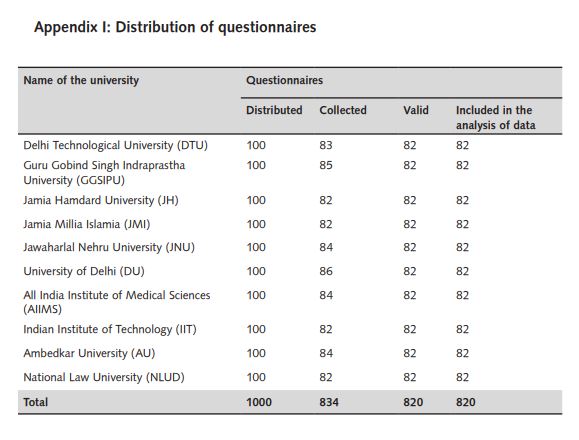Click Guru Gobind Singh Indraprastha University name

click(x=104, y=172)
